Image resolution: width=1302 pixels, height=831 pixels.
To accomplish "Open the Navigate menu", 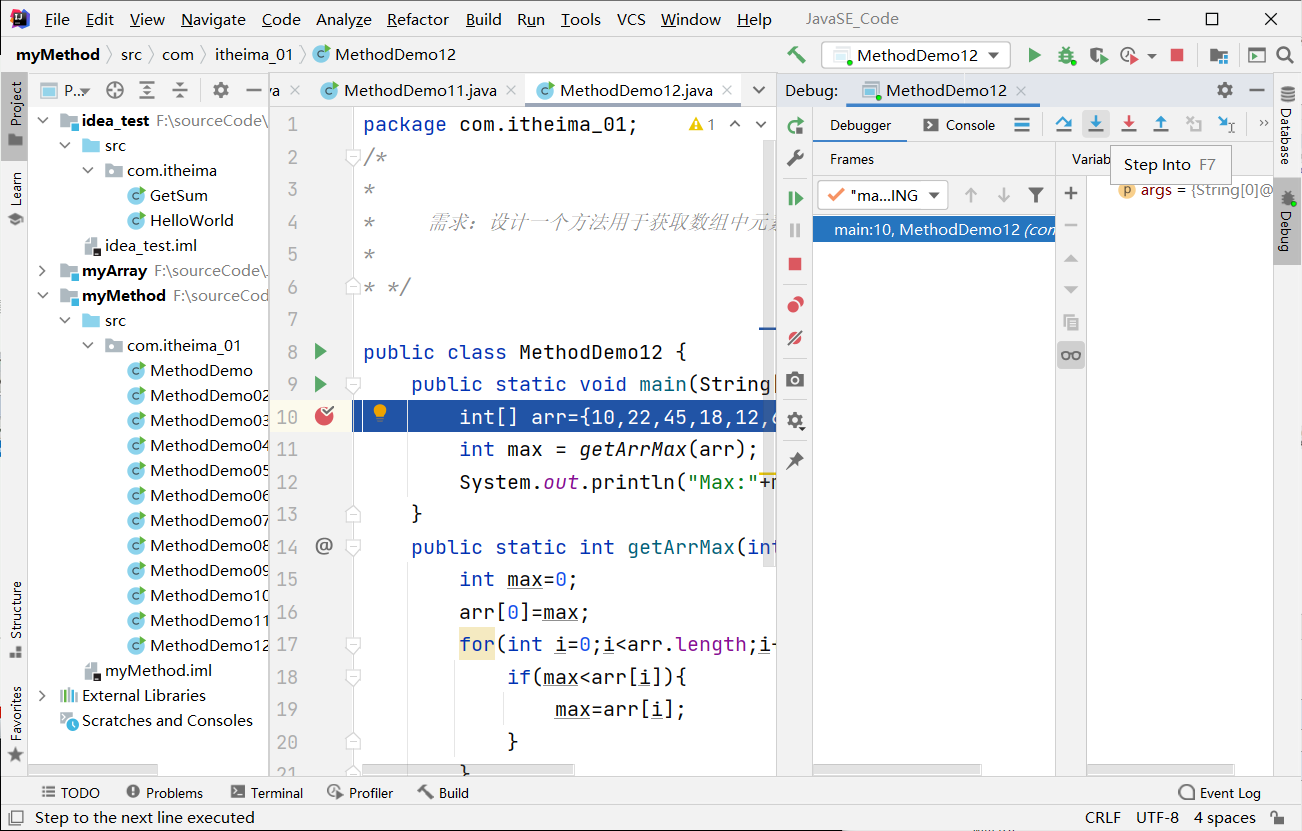I will [x=213, y=19].
